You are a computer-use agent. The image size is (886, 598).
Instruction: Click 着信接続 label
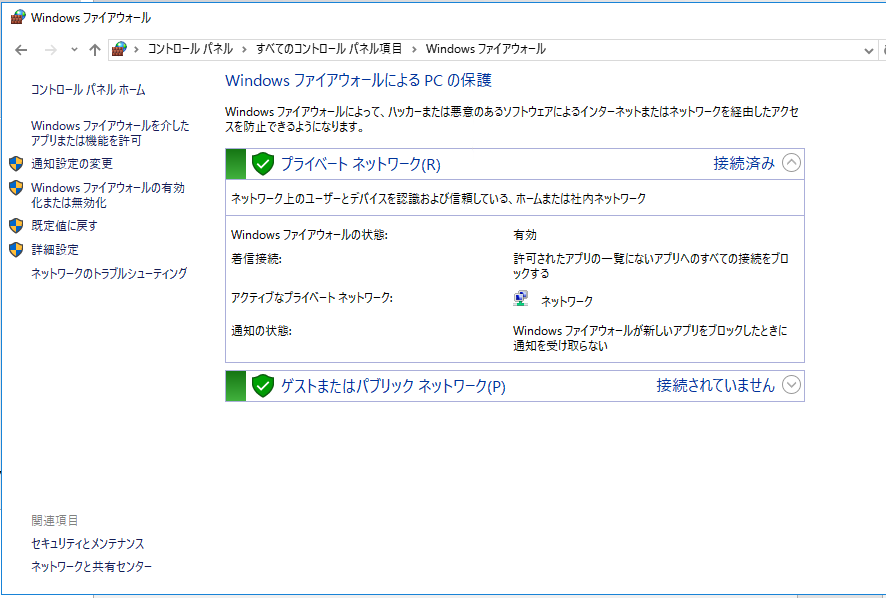257,259
